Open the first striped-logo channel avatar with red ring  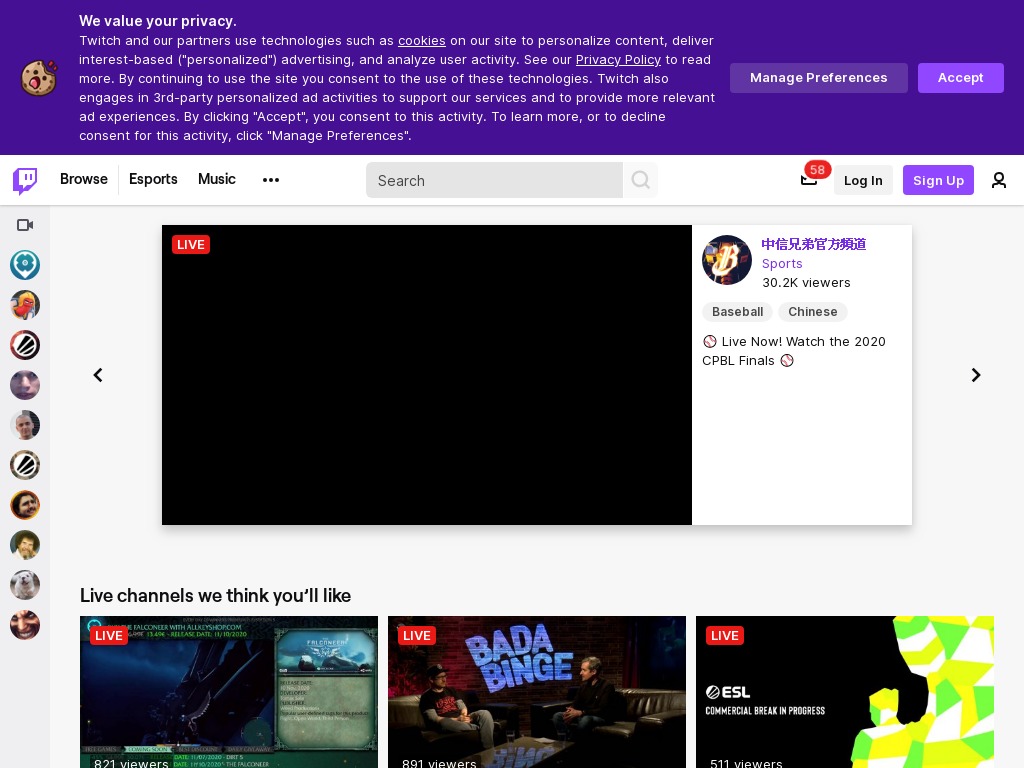point(25,345)
